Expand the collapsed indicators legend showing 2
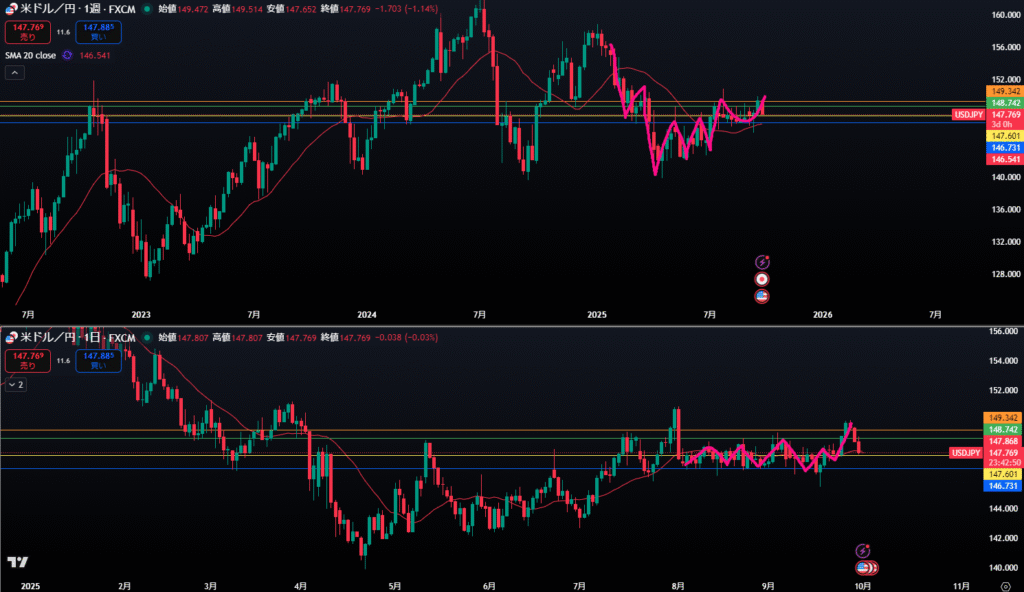The width and height of the screenshot is (1024, 592). (x=16, y=384)
